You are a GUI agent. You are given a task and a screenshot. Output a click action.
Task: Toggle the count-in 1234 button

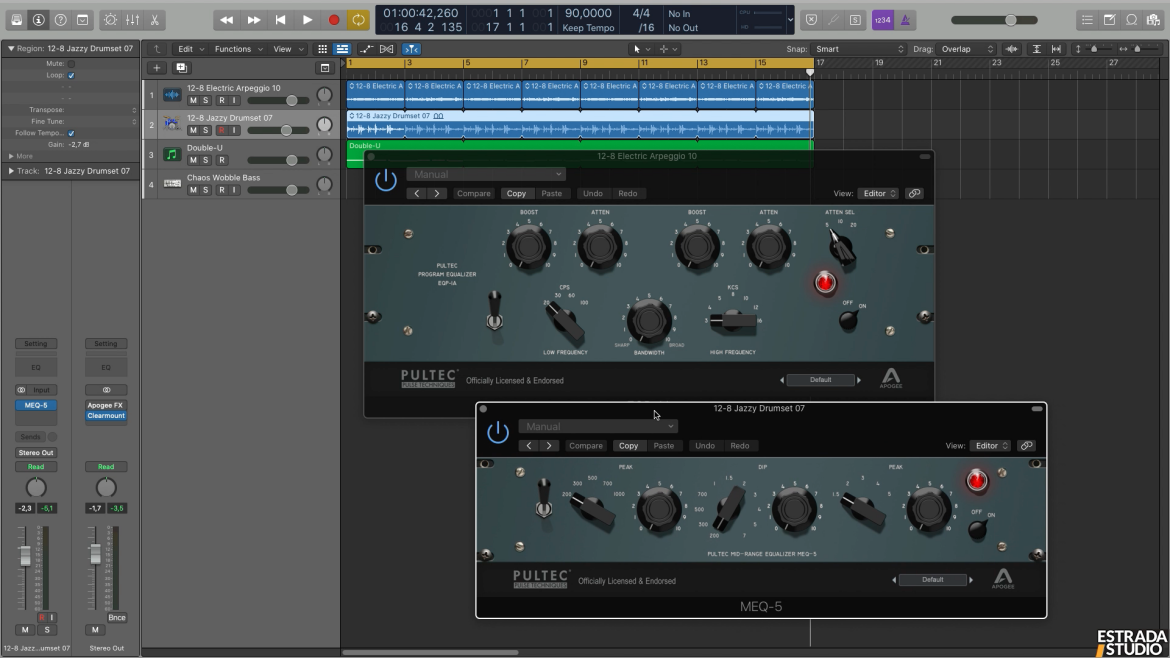coord(883,20)
